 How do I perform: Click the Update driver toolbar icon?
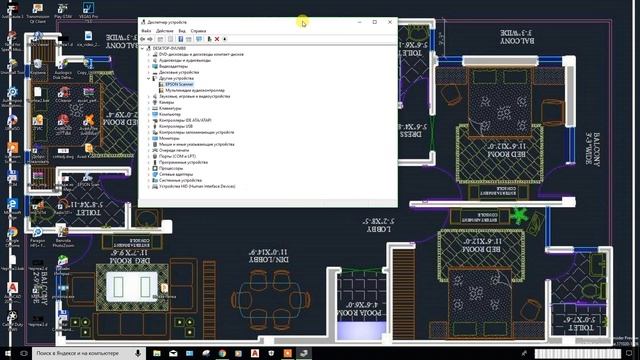pyautogui.click(x=209, y=39)
